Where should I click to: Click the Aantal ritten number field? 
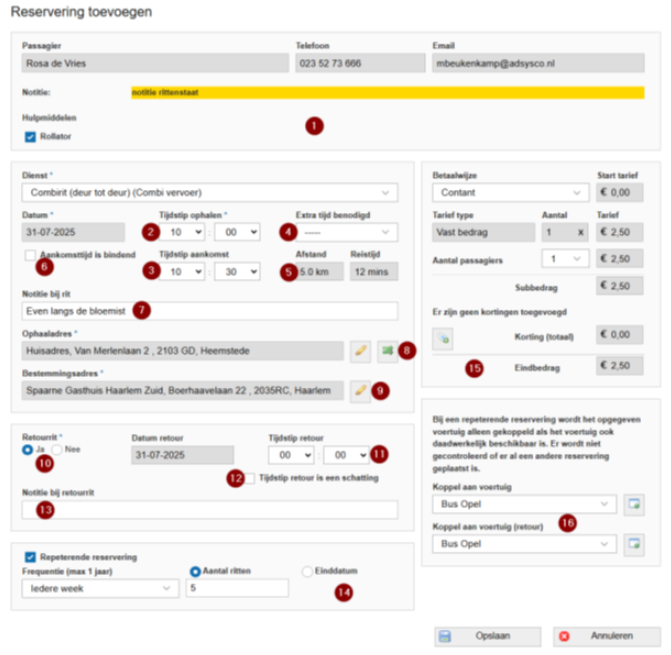pyautogui.click(x=238, y=588)
